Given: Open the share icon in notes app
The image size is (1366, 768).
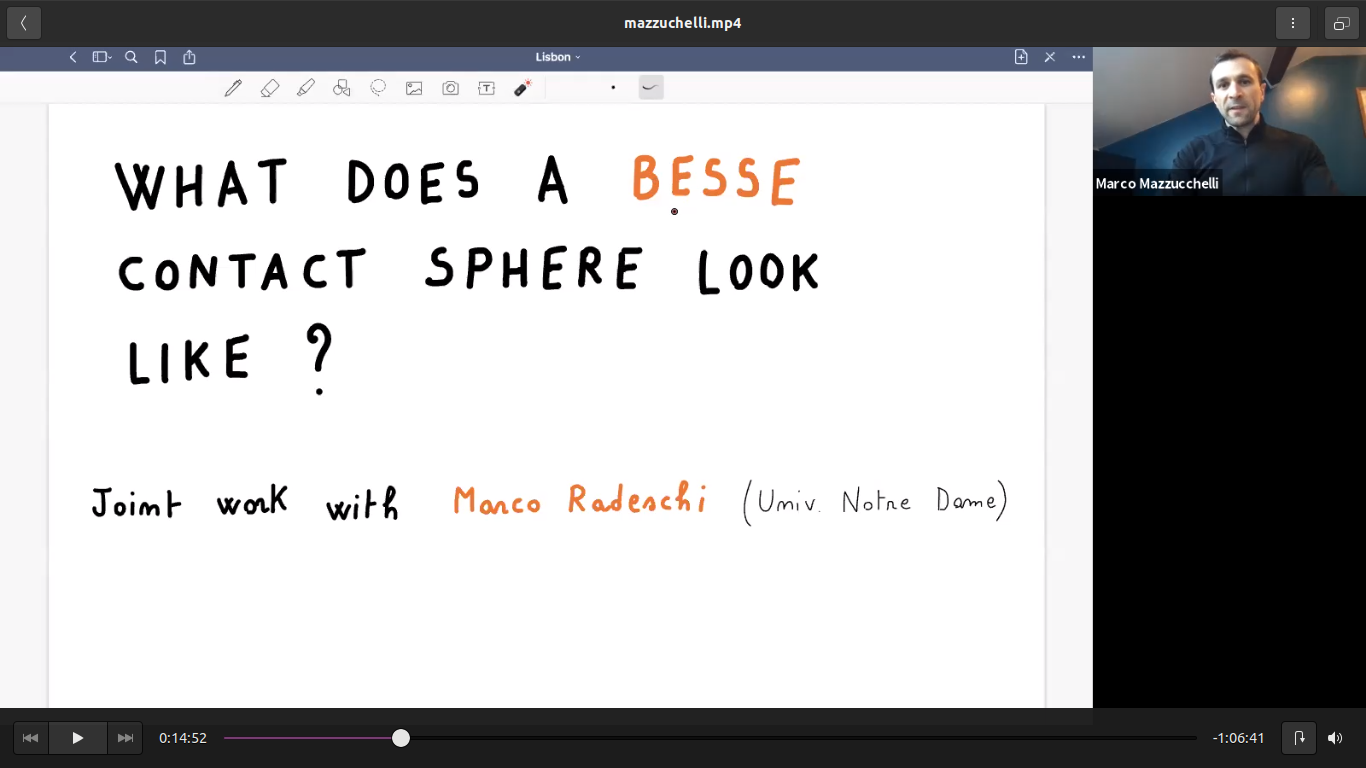Looking at the screenshot, I should tap(189, 57).
